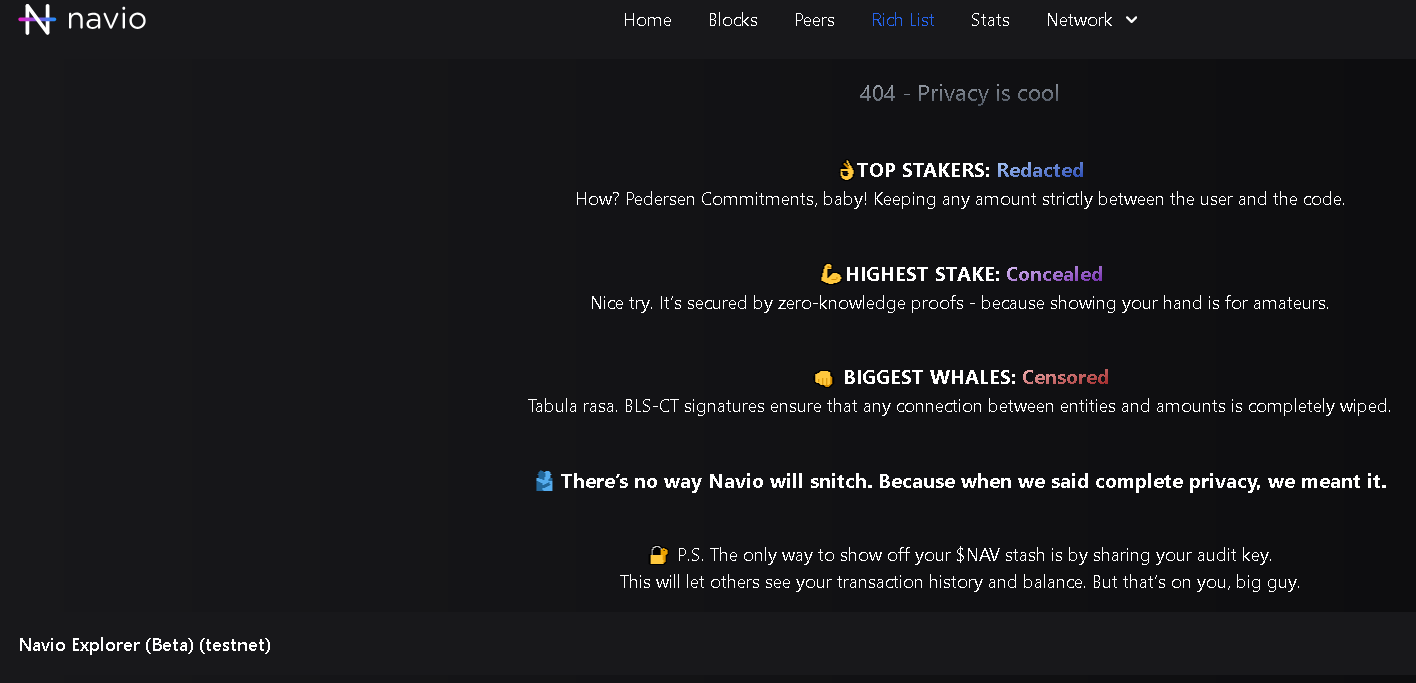Click the 'transaction history and balance' line
The image size is (1416, 683).
click(960, 582)
